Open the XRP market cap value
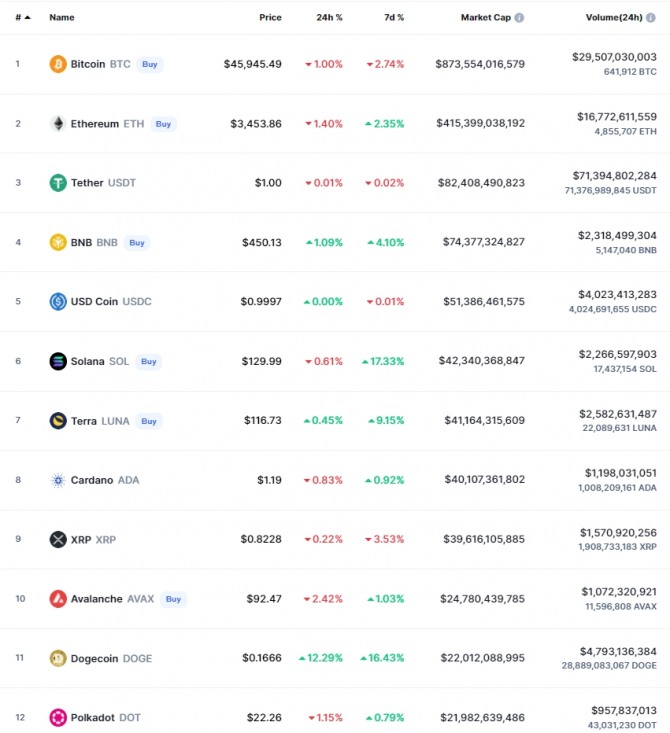Viewport: 670px width, 733px height. point(480,539)
